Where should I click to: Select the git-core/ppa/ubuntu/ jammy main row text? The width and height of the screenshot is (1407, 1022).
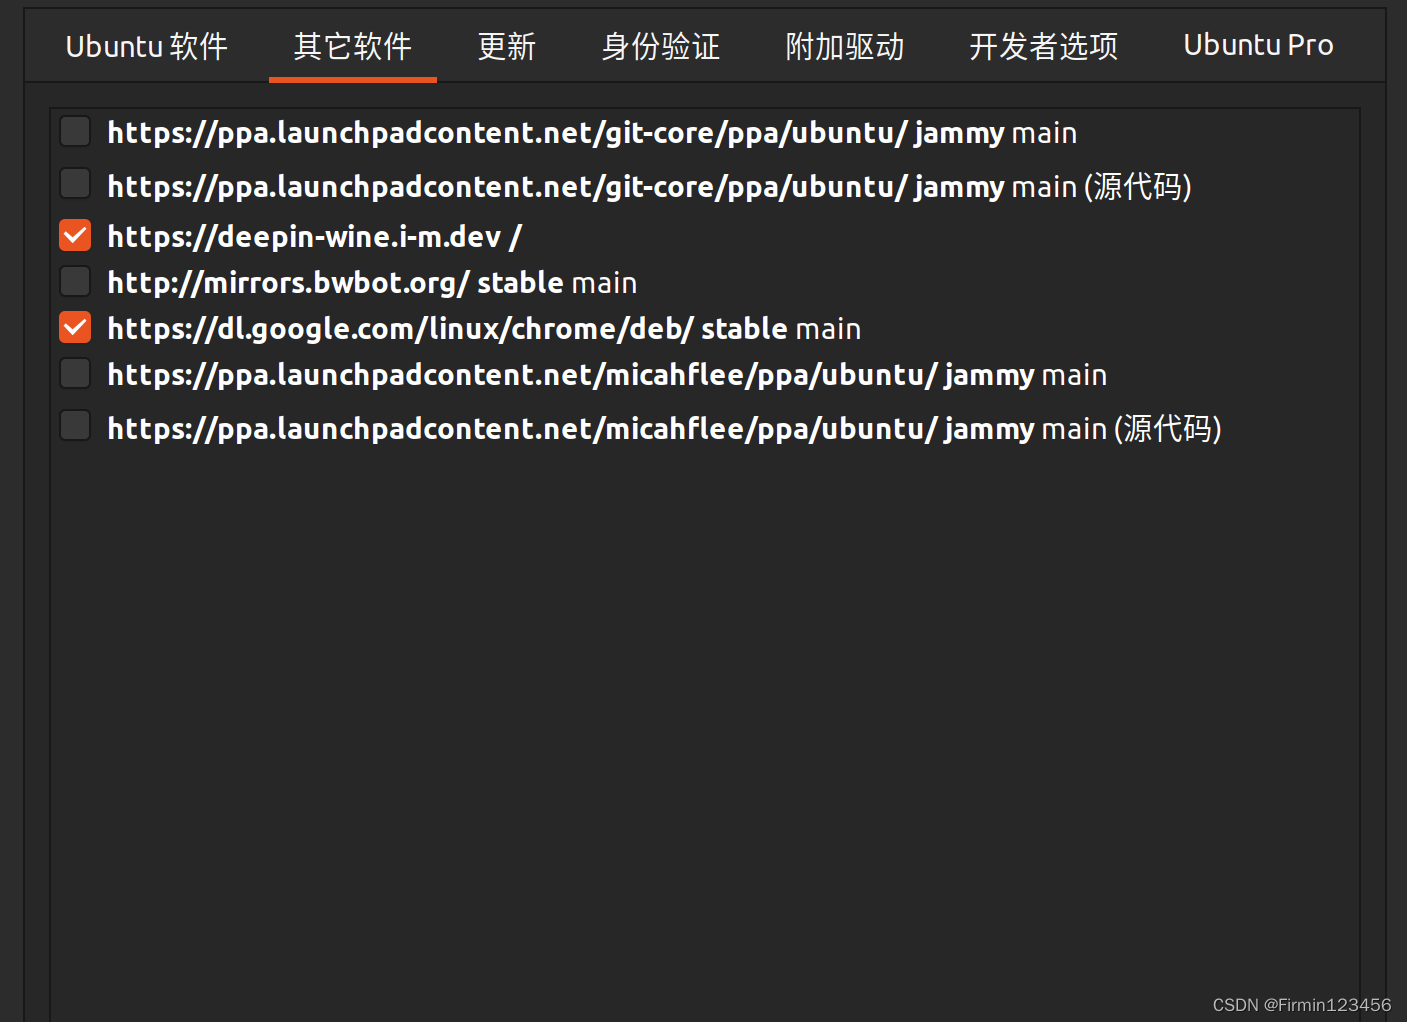[592, 133]
